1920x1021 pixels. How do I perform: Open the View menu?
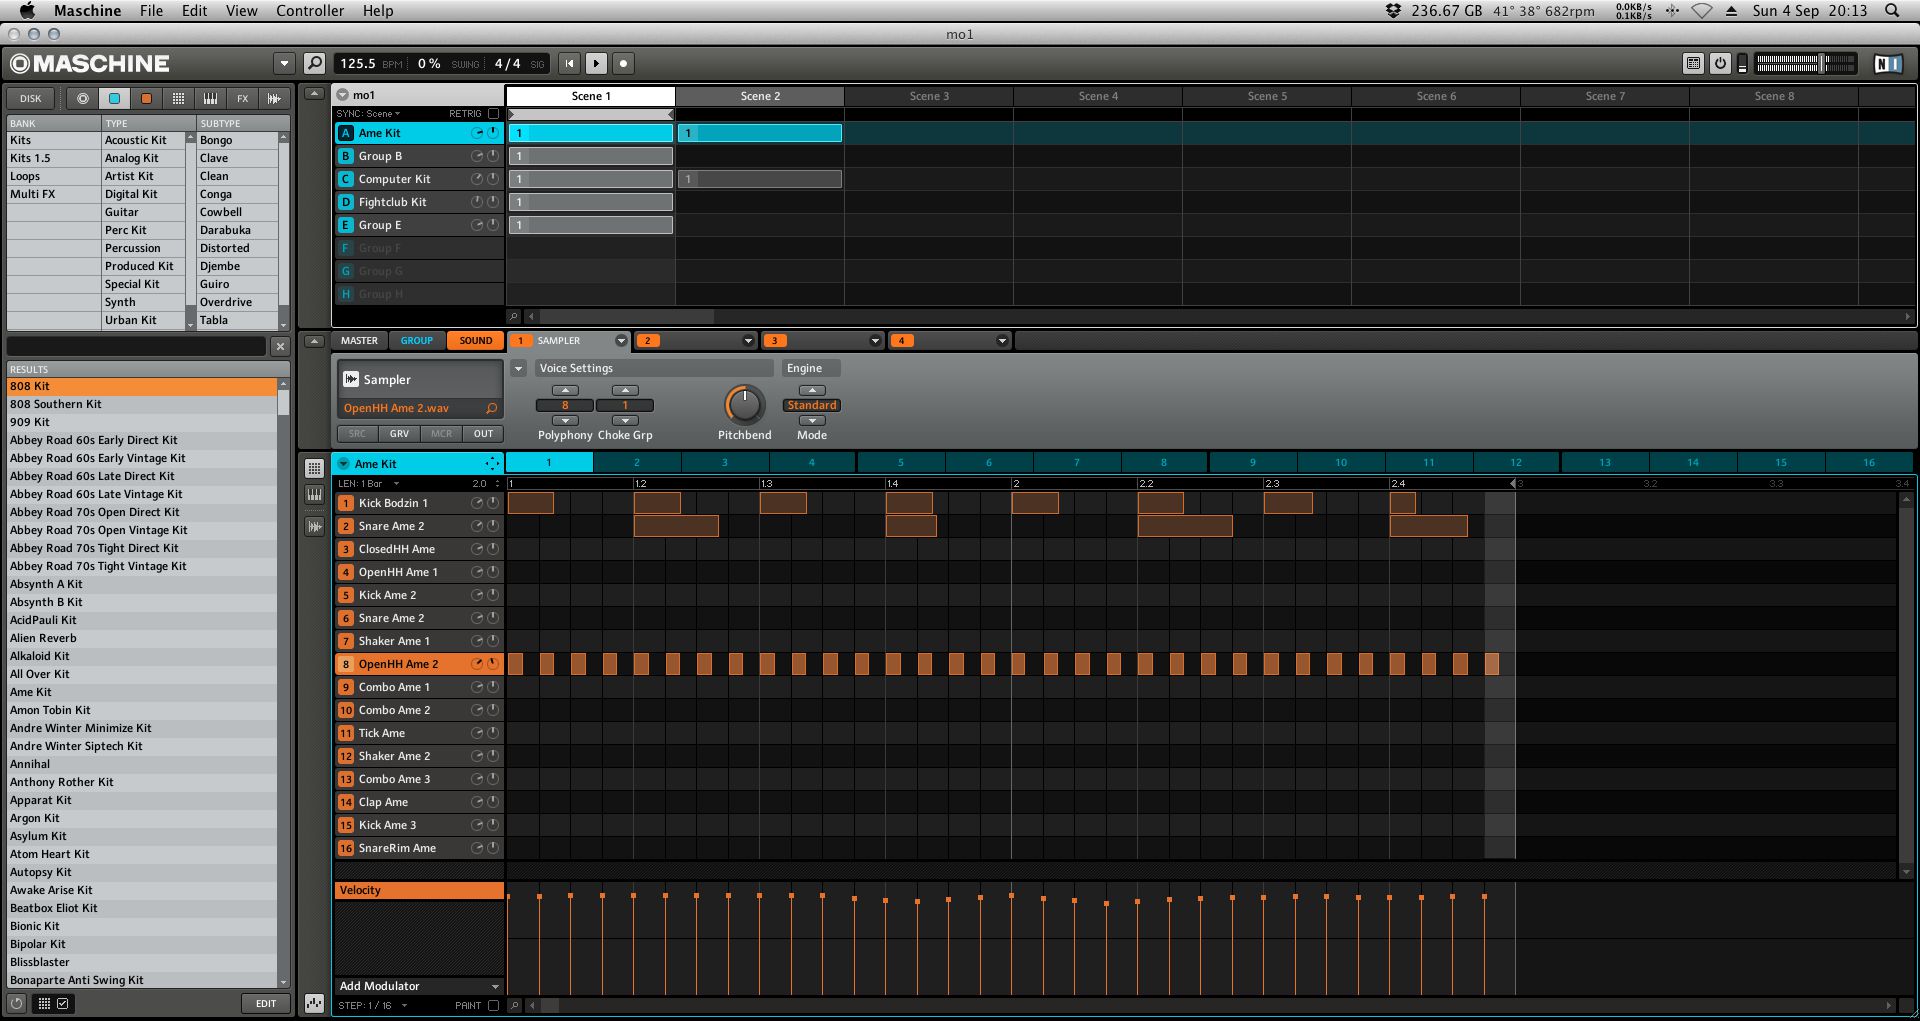pos(241,10)
